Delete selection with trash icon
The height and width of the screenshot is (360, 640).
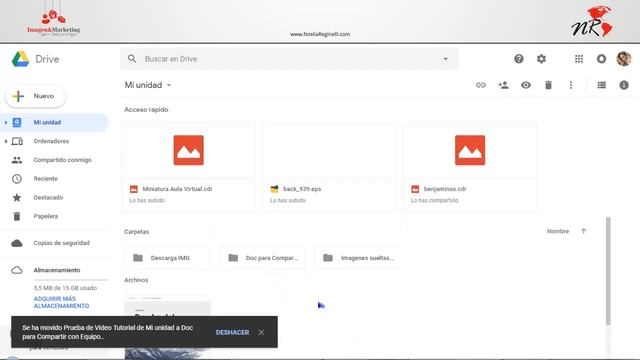tap(548, 85)
